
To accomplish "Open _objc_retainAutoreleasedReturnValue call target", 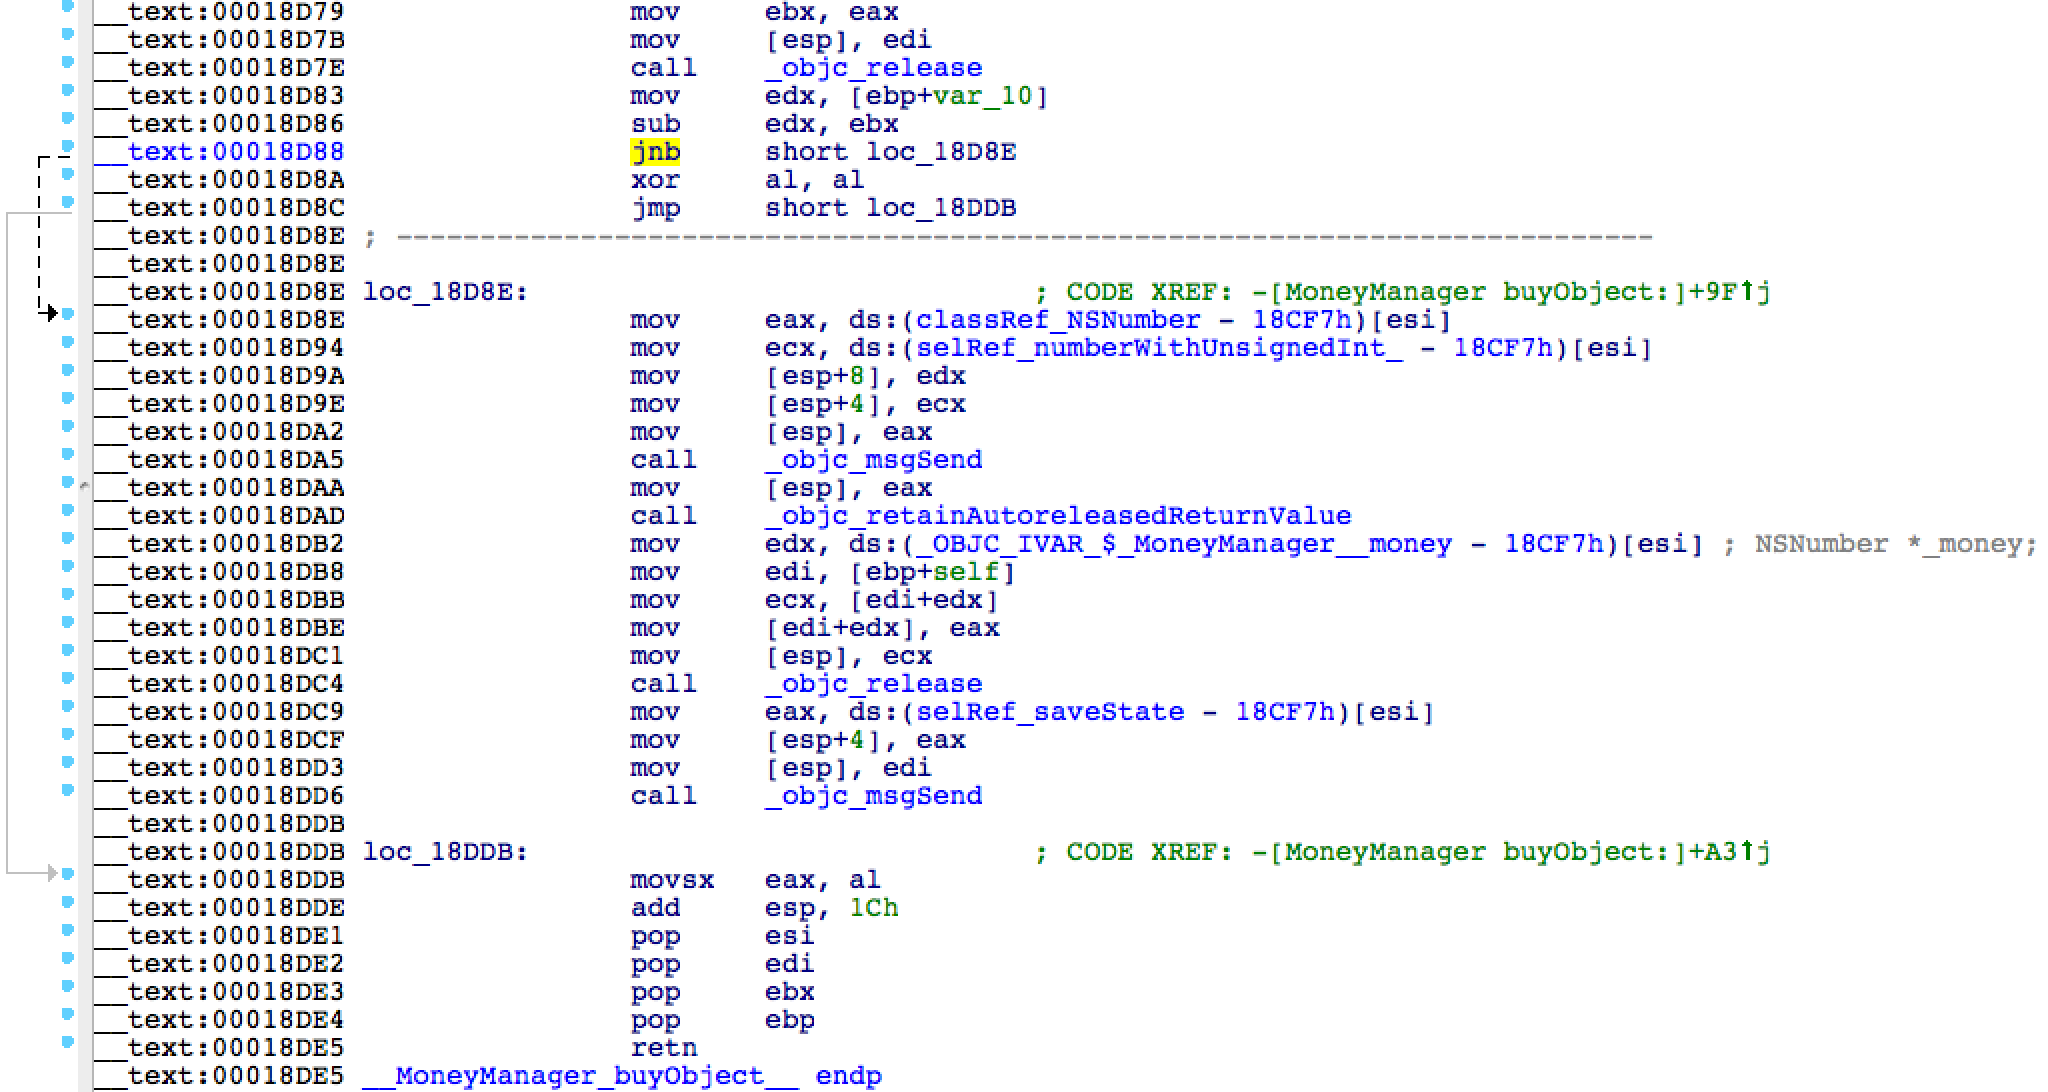I will 1057,516.
